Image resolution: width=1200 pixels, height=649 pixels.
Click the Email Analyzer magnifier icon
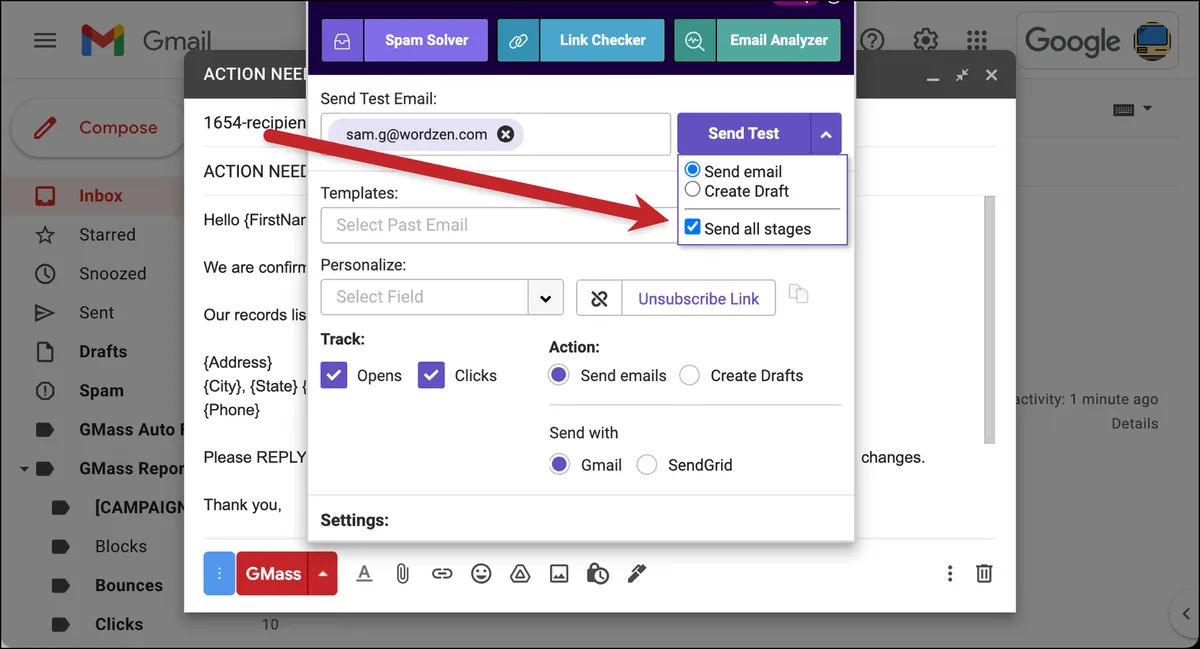695,41
